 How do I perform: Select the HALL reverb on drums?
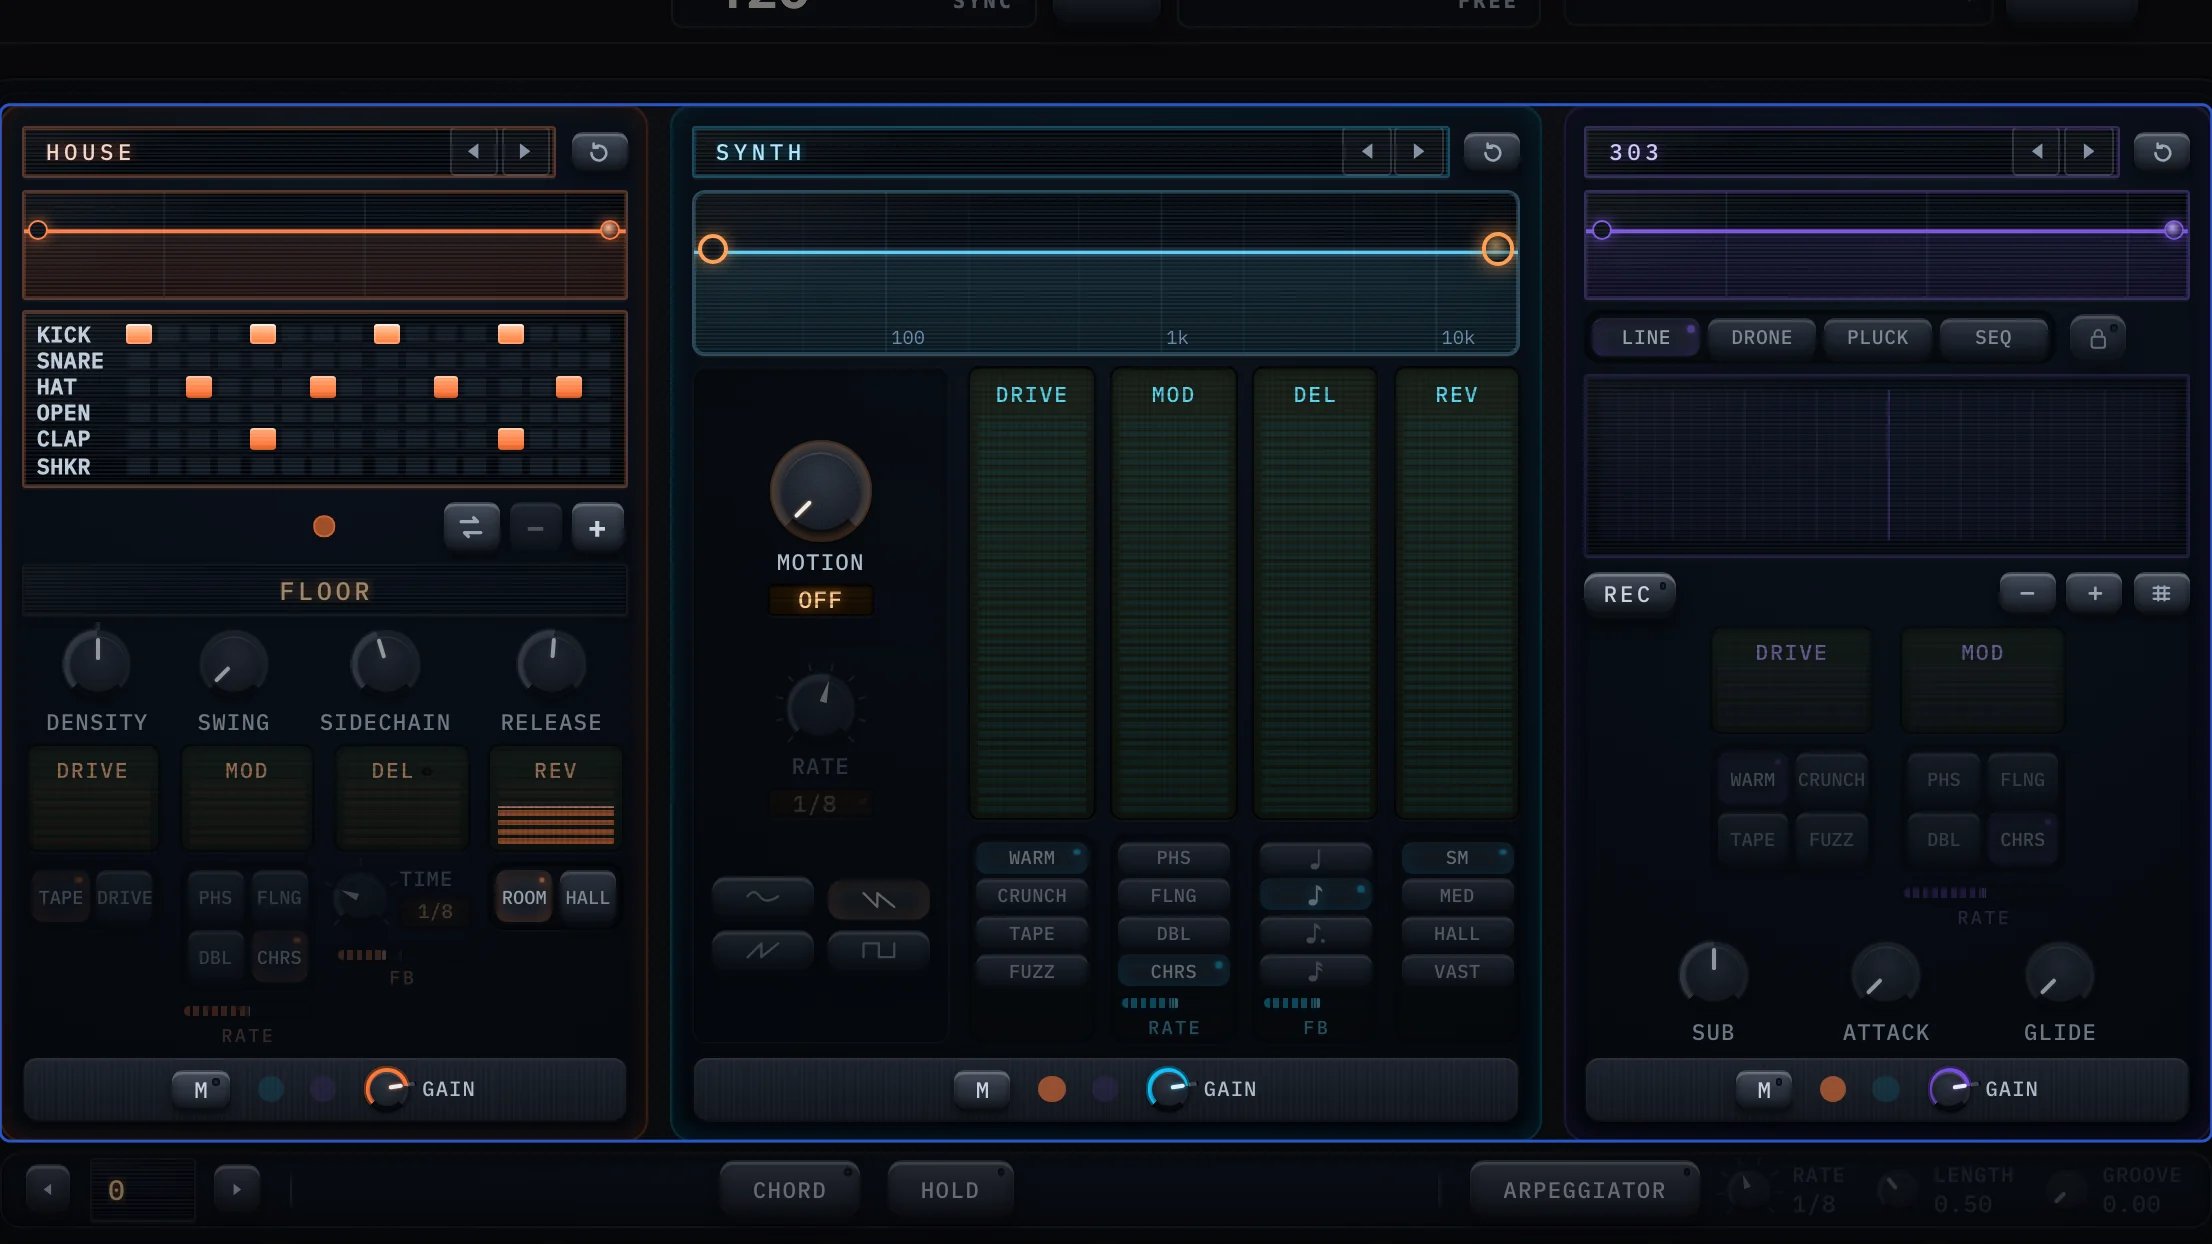pos(587,898)
